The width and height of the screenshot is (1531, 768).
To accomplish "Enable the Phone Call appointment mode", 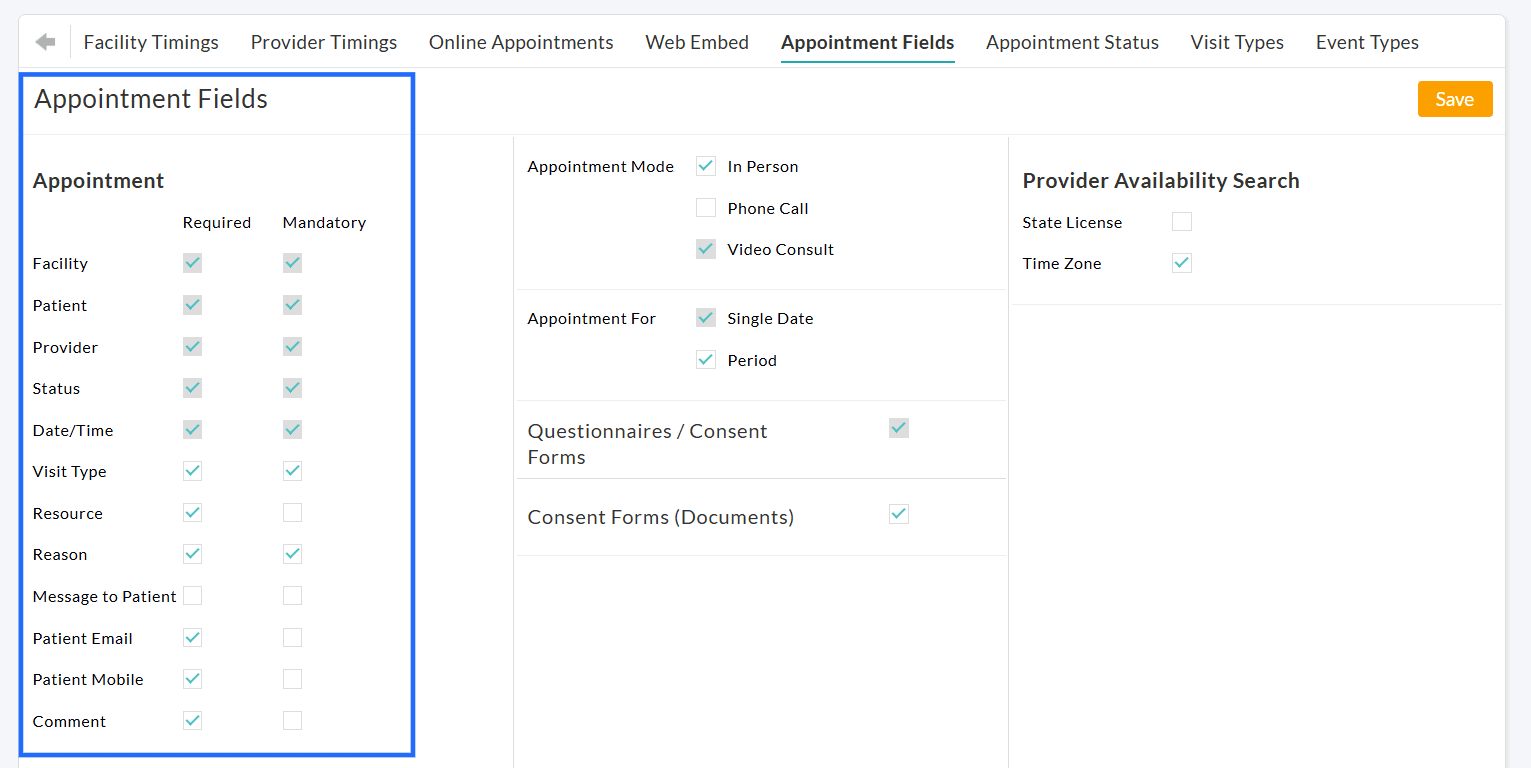I will click(706, 207).
